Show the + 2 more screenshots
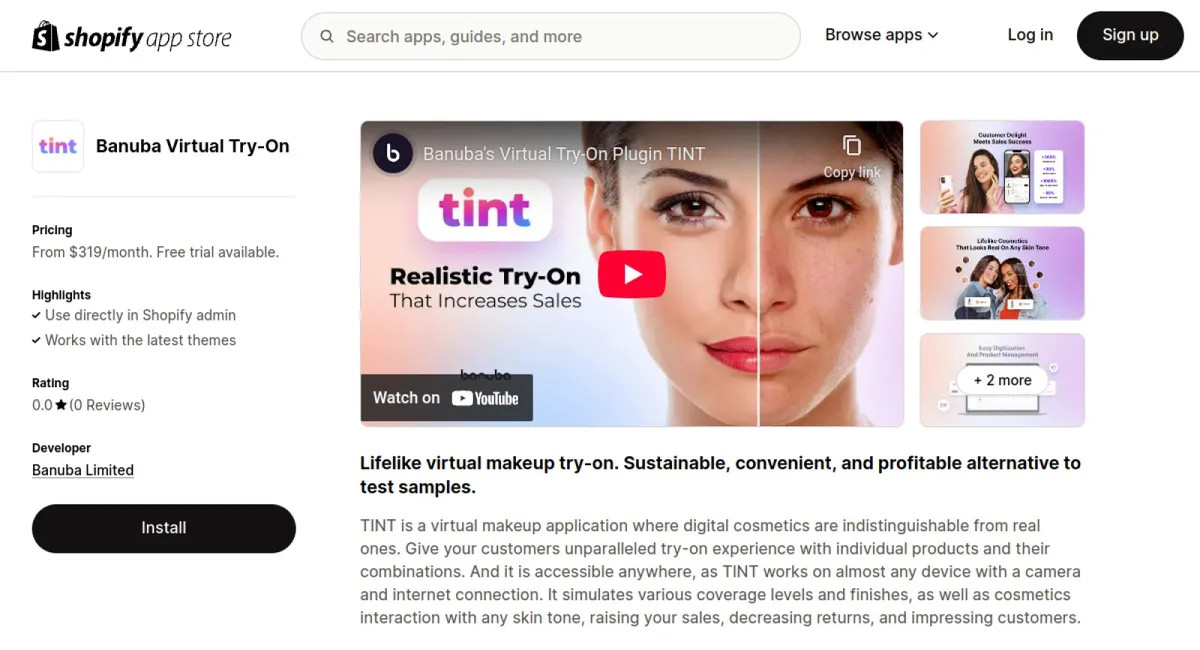 coord(1002,380)
